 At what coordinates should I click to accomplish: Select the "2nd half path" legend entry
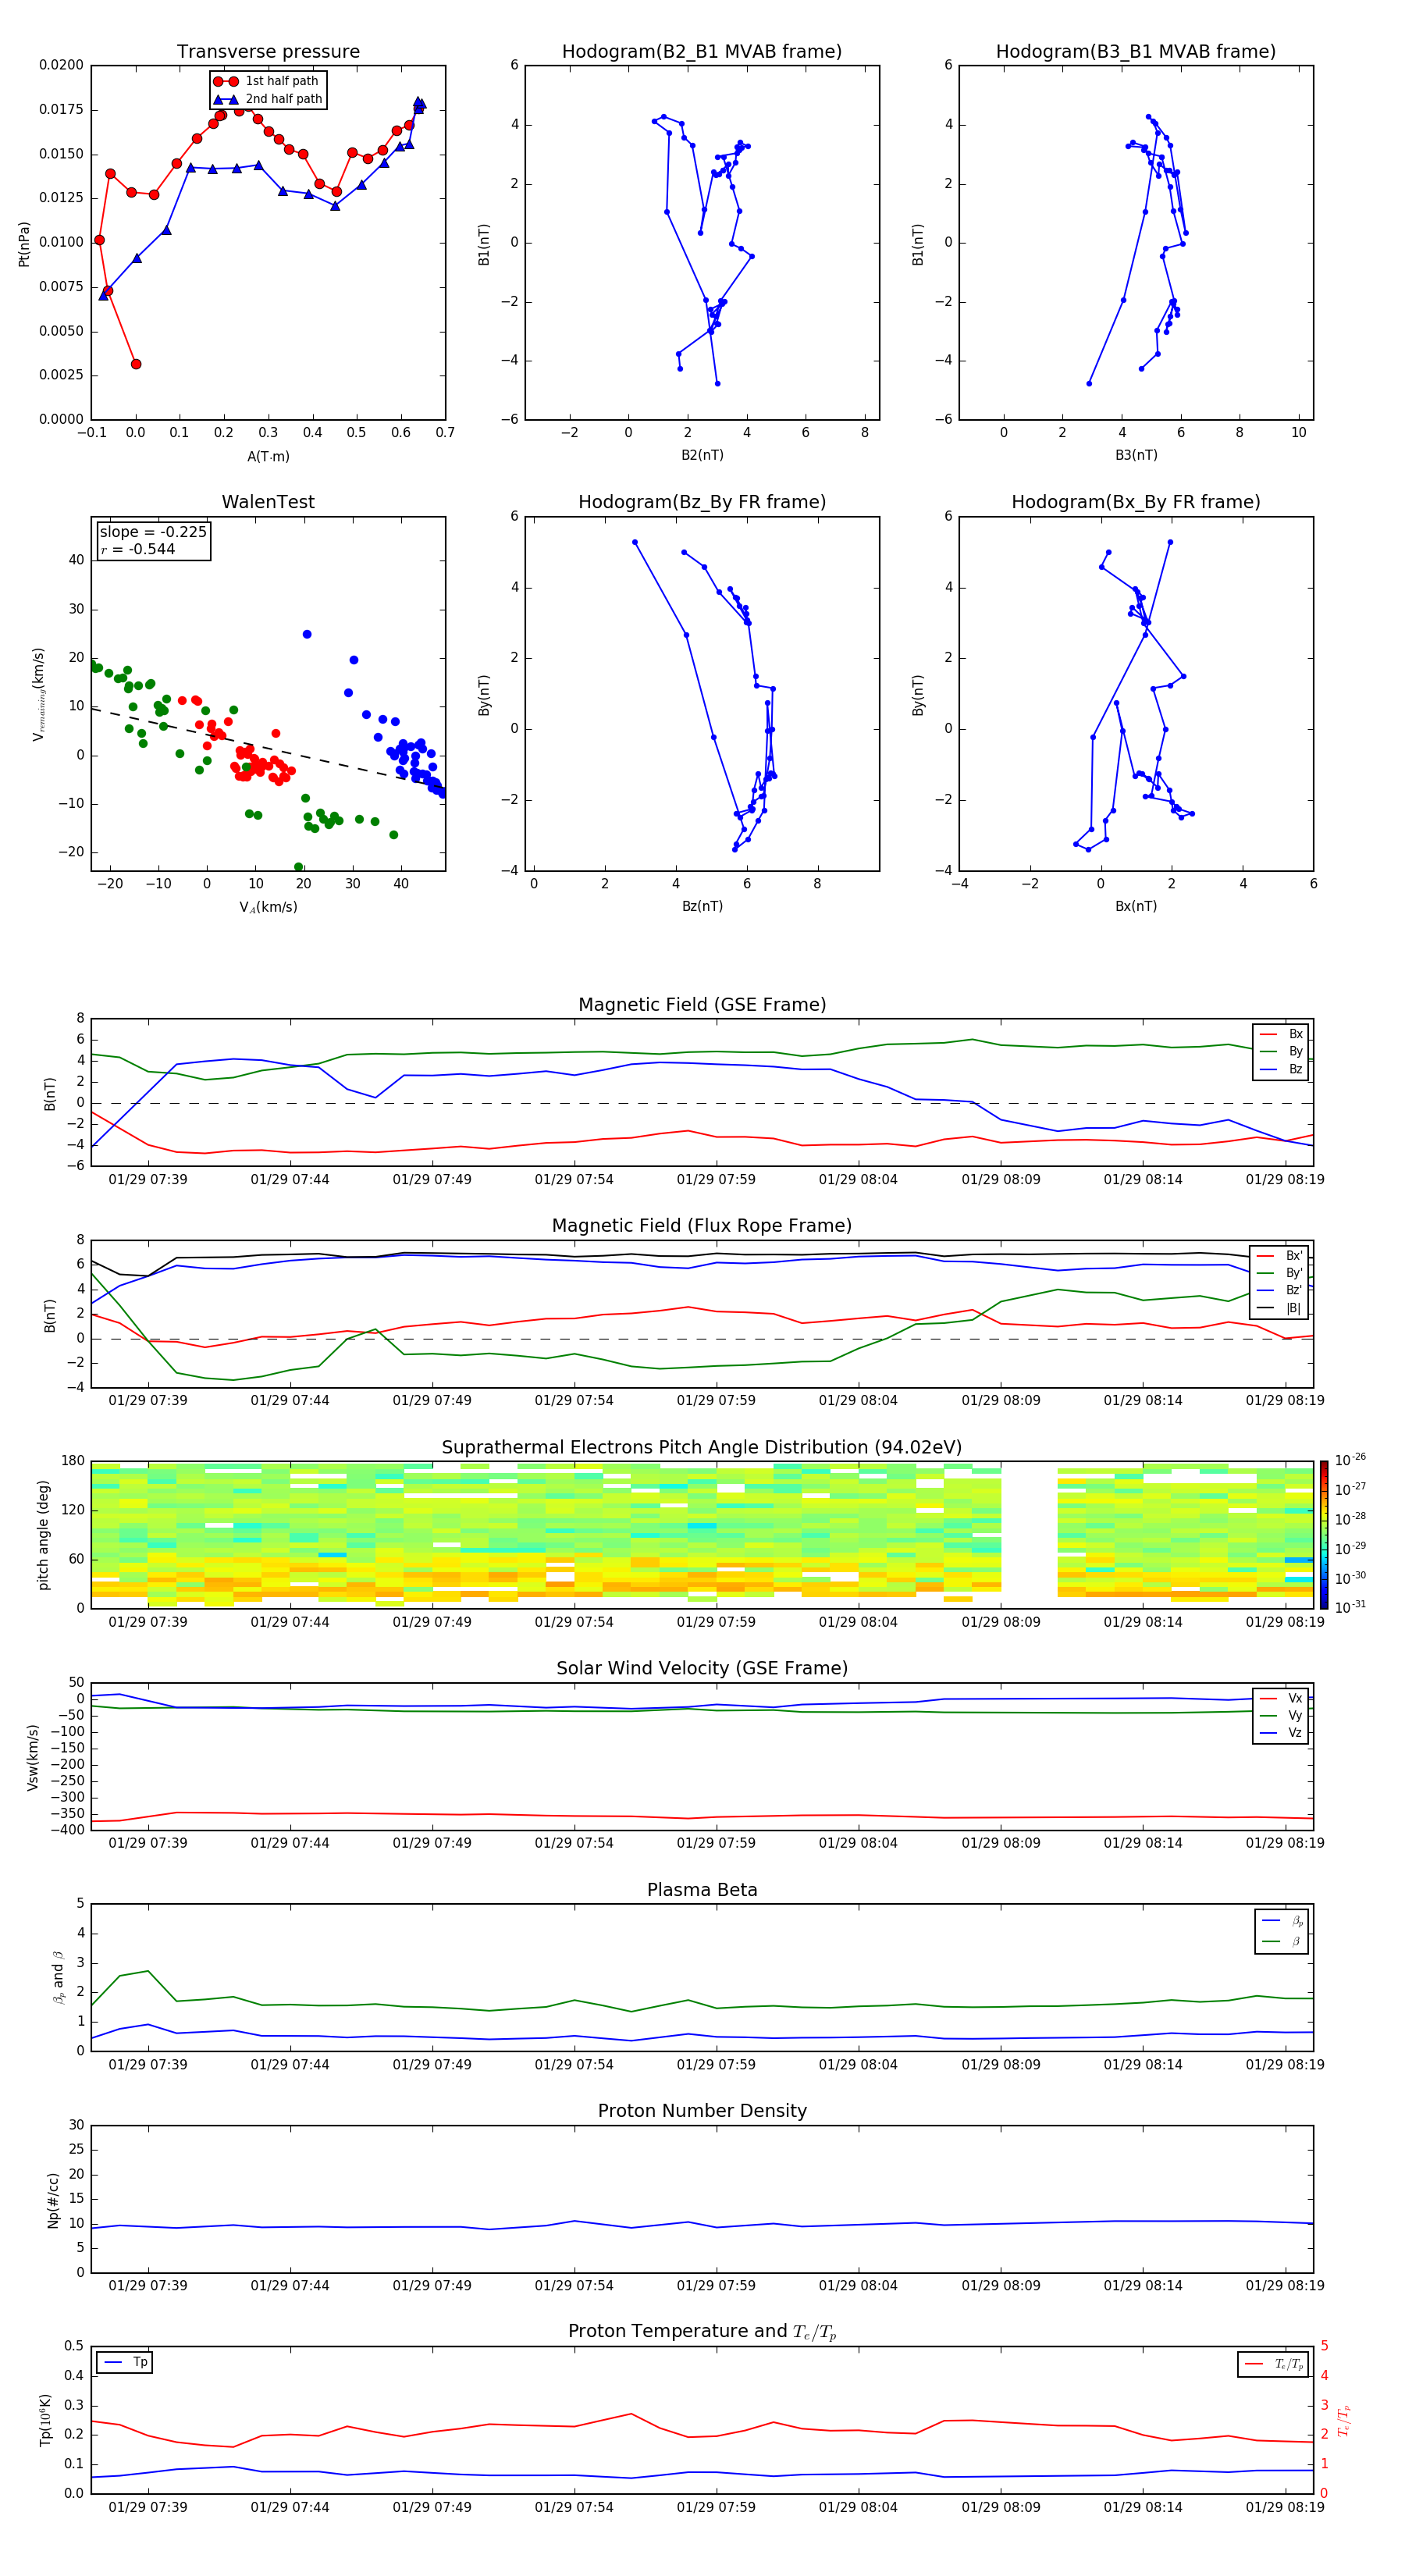pyautogui.click(x=268, y=99)
